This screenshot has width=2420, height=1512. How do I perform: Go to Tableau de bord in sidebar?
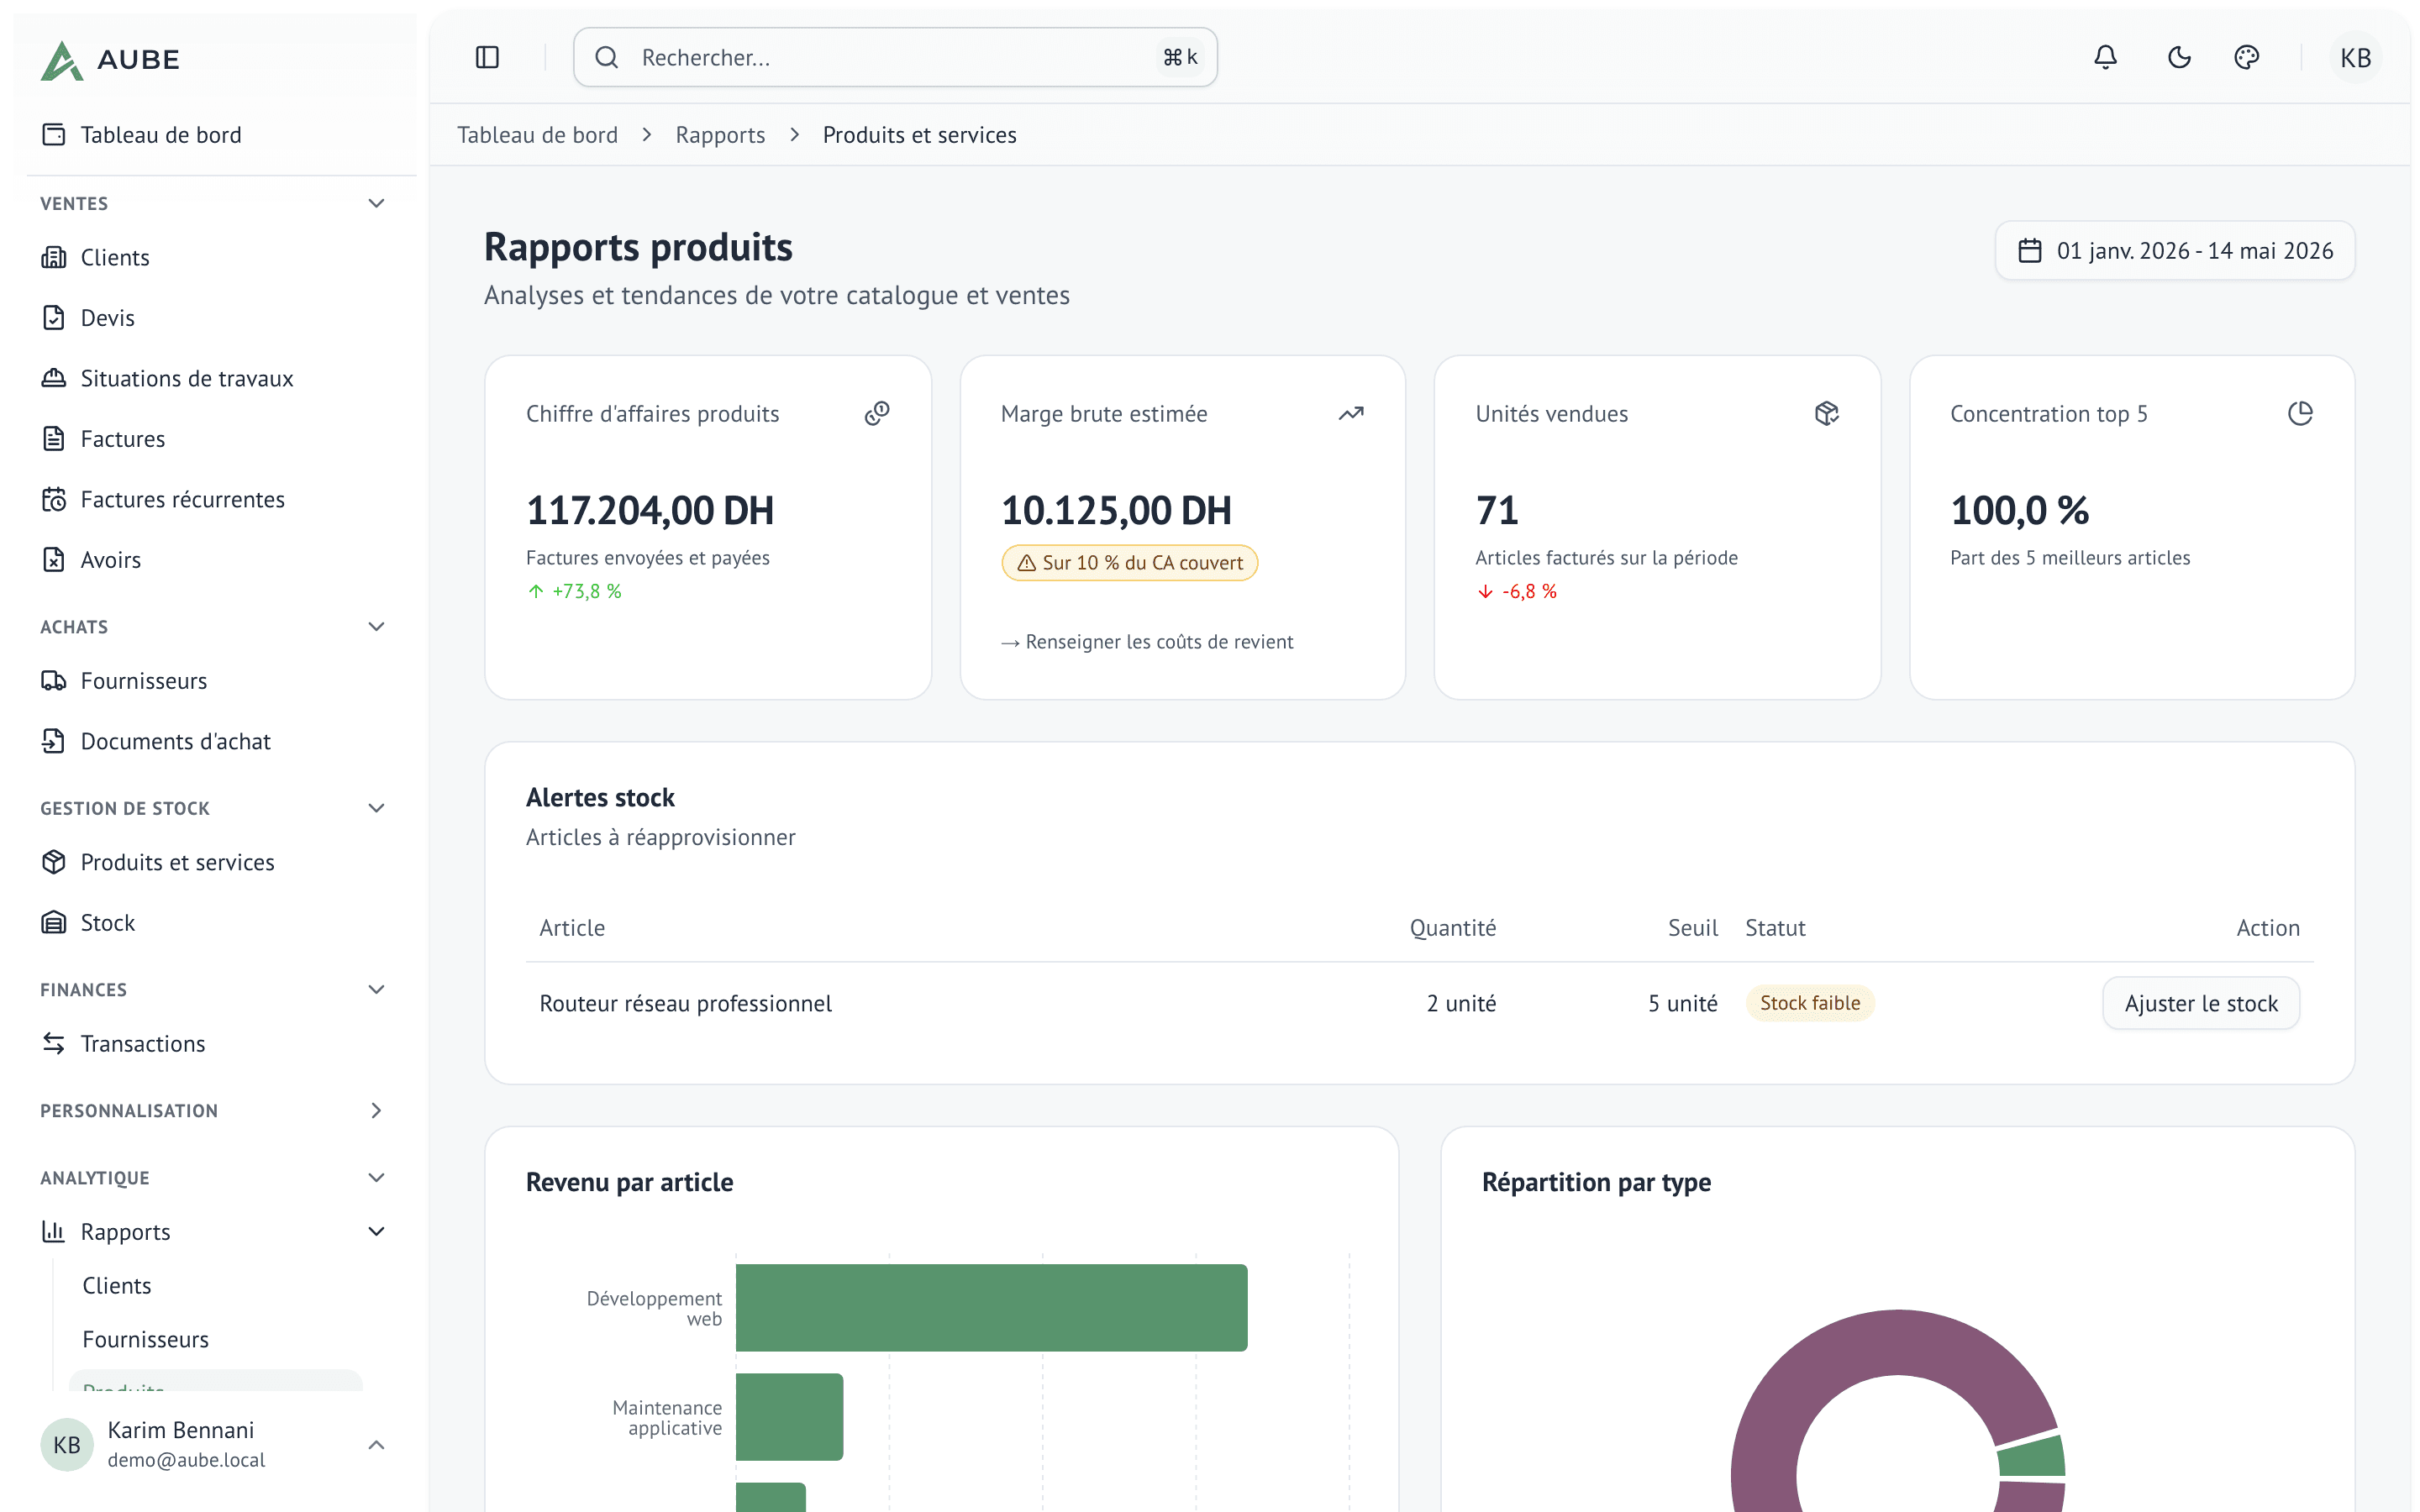coord(215,134)
